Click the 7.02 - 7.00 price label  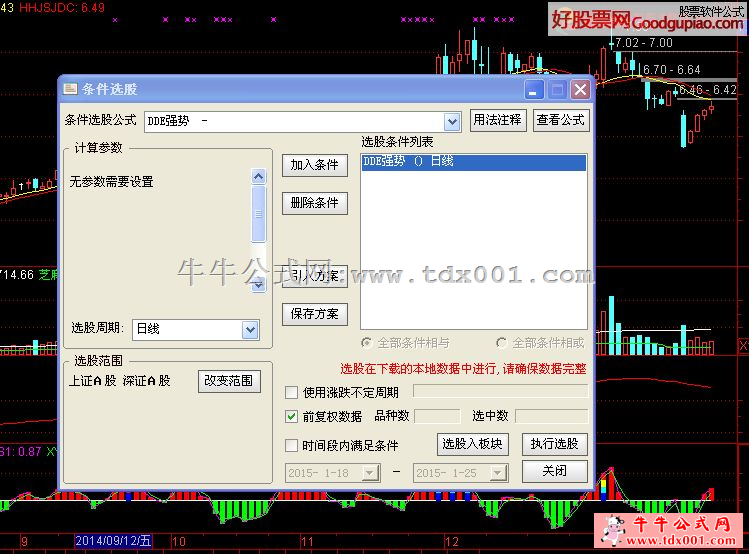click(x=644, y=43)
